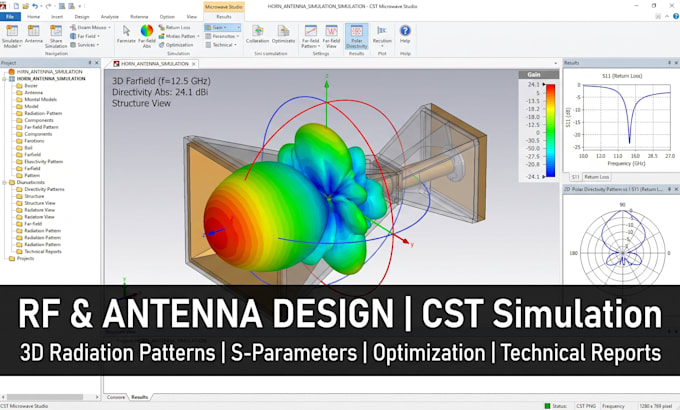This screenshot has height=410, width=680.
Task: Click the Open folder icon in quick access toolbar
Action: pyautogui.click(x=25, y=6)
